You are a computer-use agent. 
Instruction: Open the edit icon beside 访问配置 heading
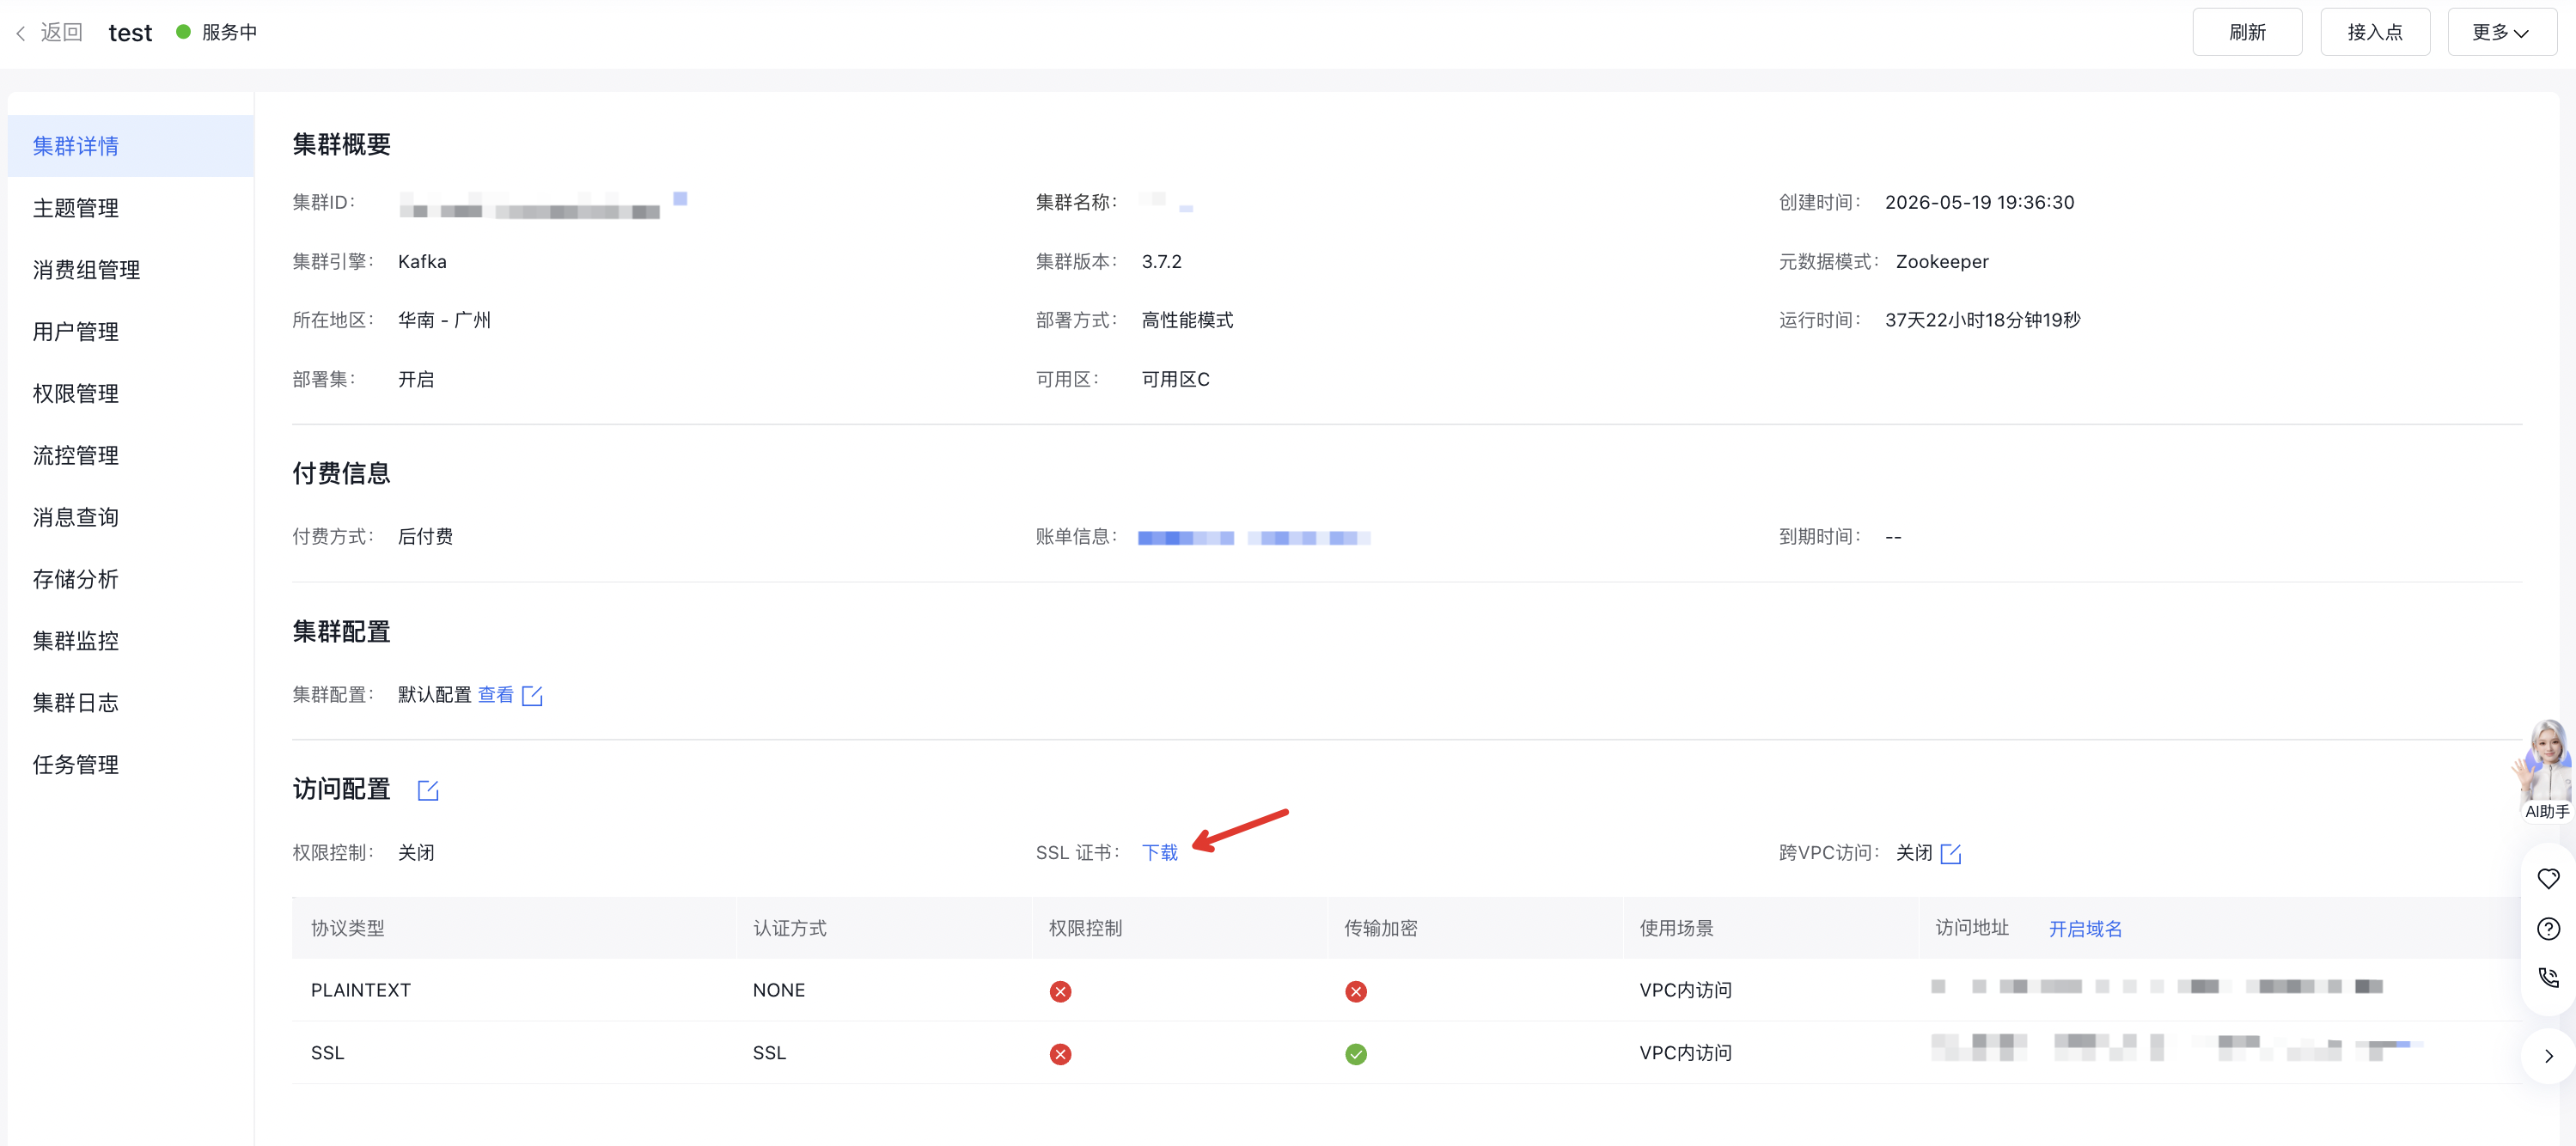428,790
